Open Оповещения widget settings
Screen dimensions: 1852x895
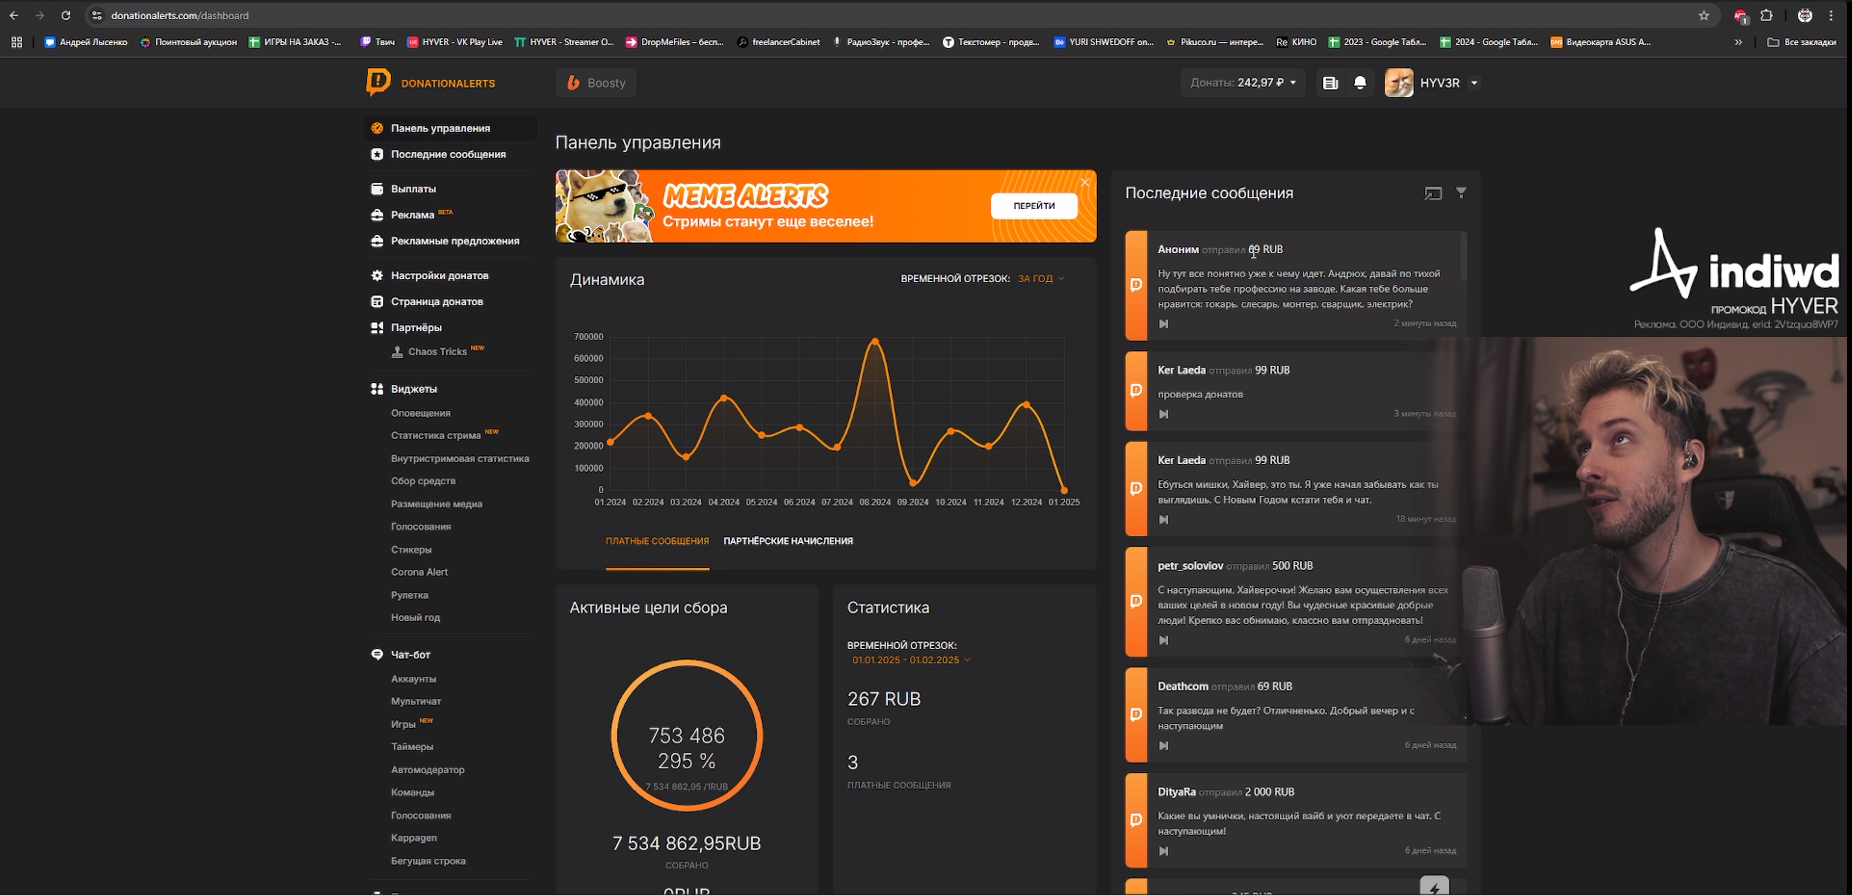421,413
